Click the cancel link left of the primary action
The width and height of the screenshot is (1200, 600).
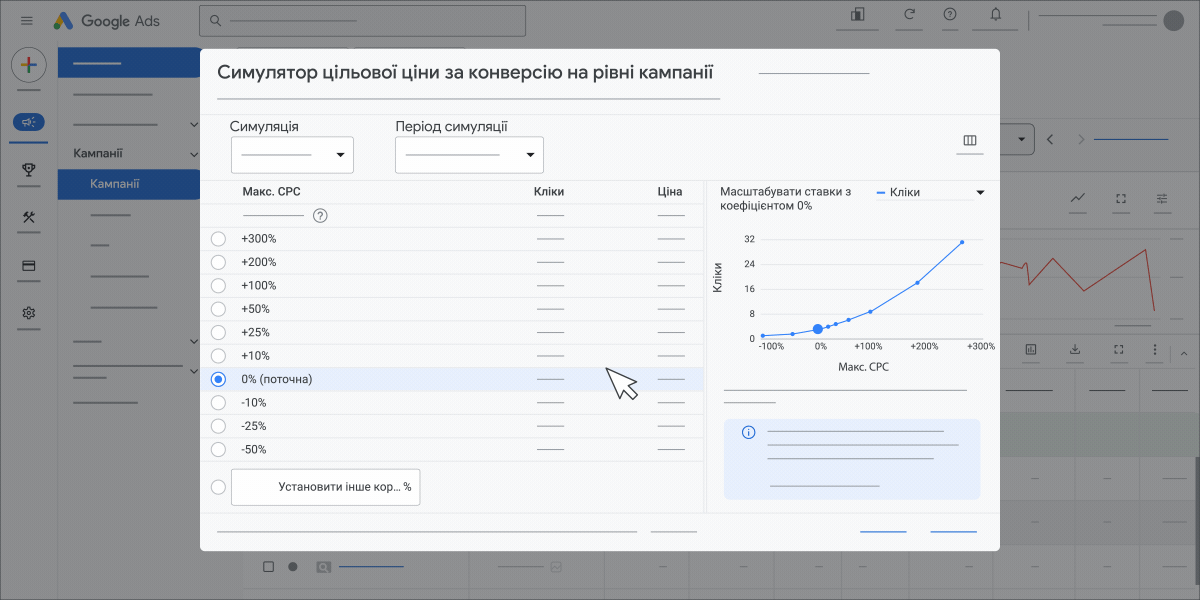[x=883, y=532]
